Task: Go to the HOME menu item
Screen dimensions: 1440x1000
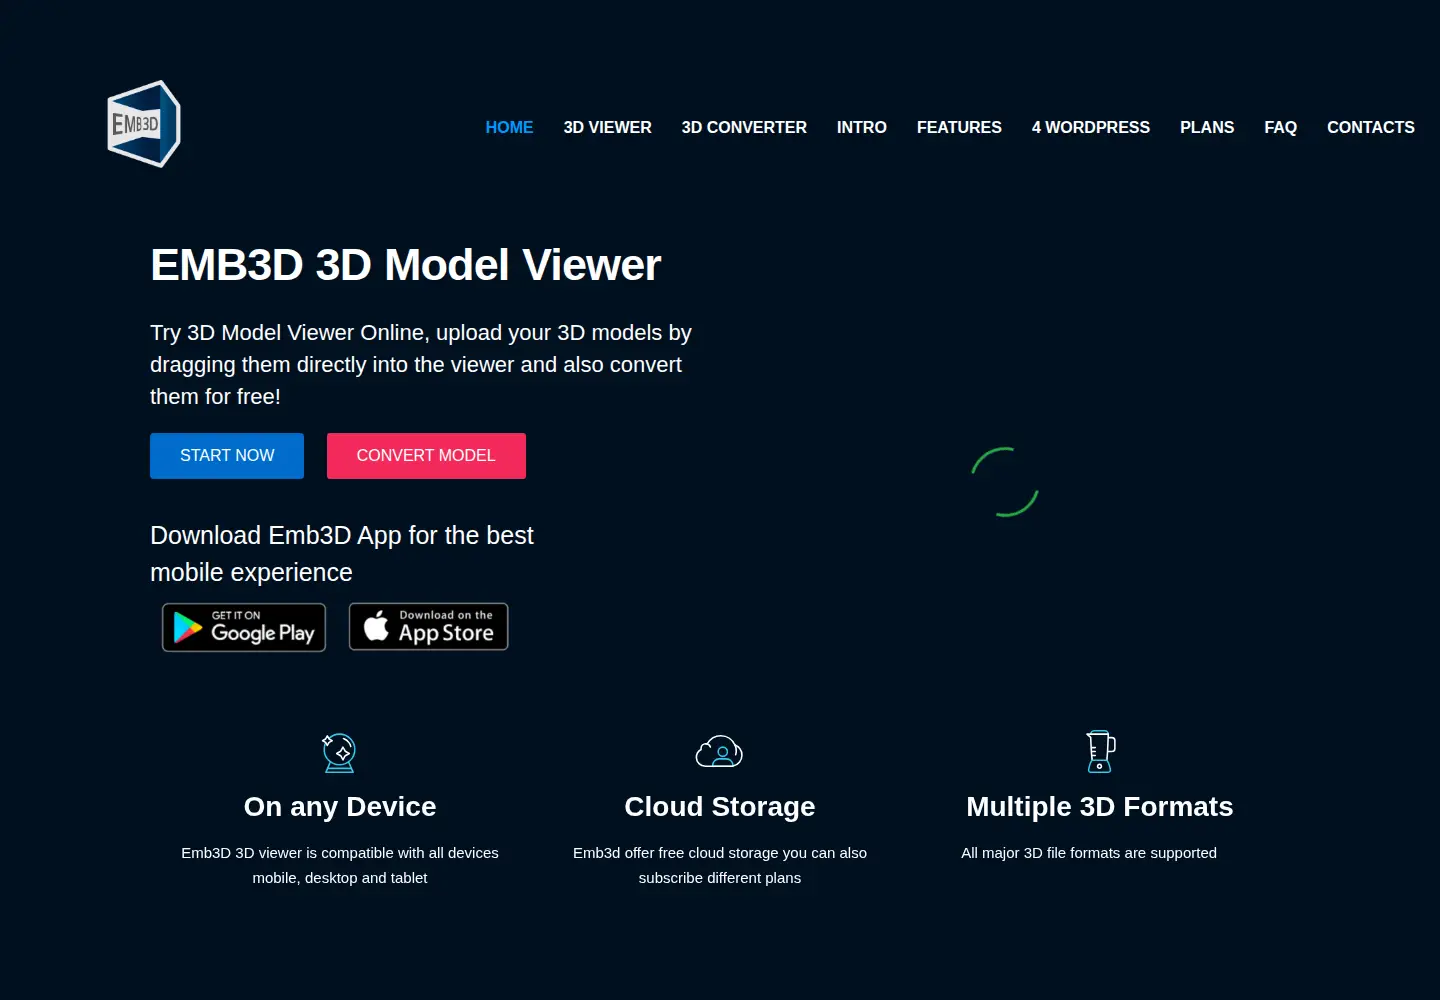Action: click(x=509, y=127)
